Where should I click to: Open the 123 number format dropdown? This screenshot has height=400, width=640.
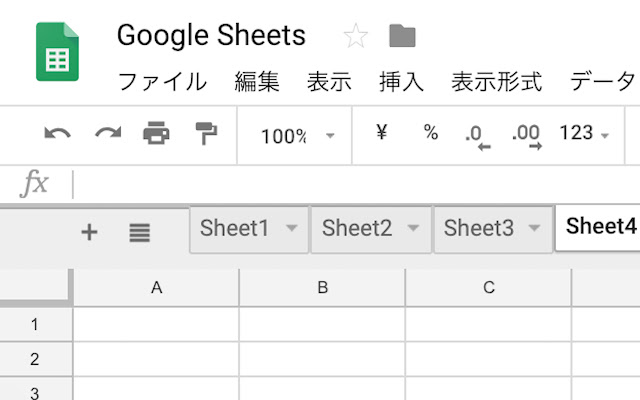pos(584,134)
